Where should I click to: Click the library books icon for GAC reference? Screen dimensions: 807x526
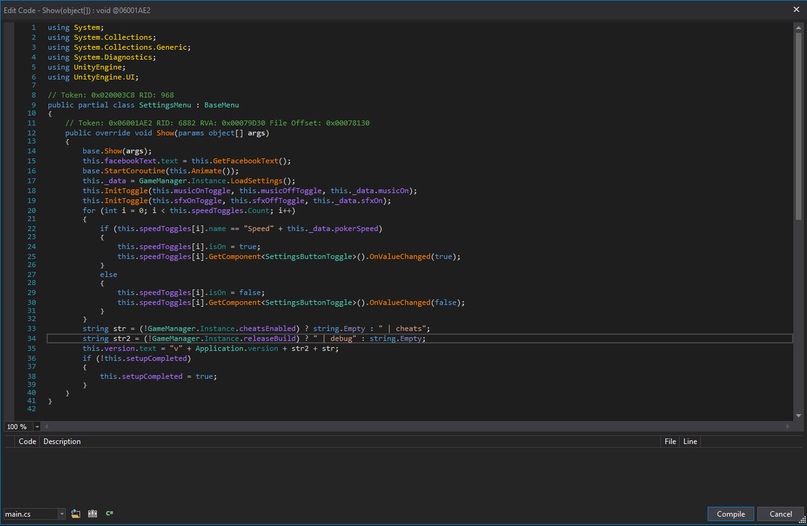click(x=92, y=514)
